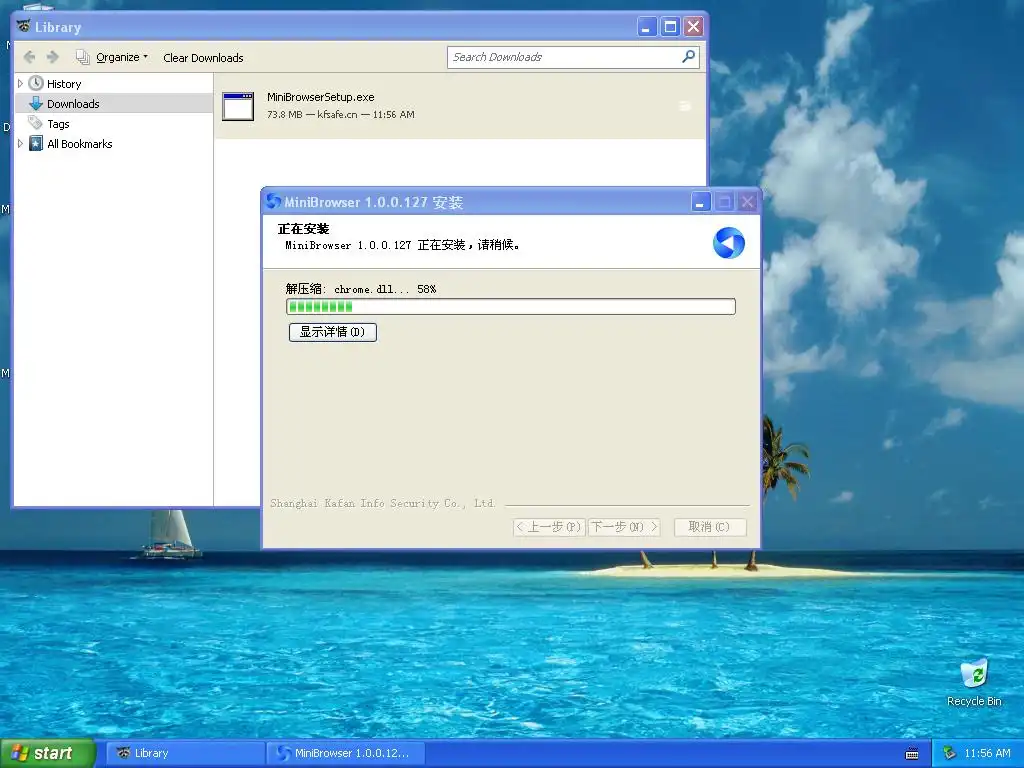1024x768 pixels.
Task: Click the search magnifier icon in Library
Action: pyautogui.click(x=688, y=57)
